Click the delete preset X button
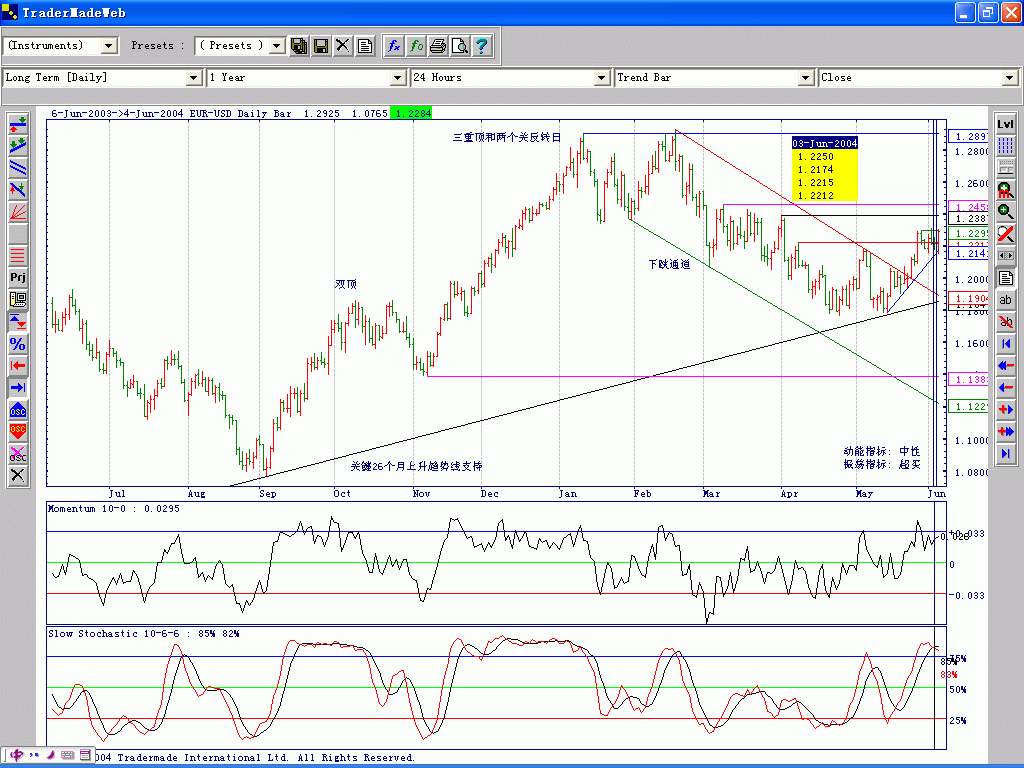Image resolution: width=1024 pixels, height=768 pixels. point(343,46)
